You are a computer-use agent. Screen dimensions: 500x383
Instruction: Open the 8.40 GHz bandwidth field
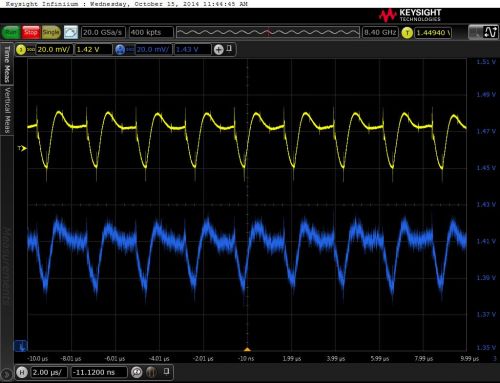[x=380, y=32]
